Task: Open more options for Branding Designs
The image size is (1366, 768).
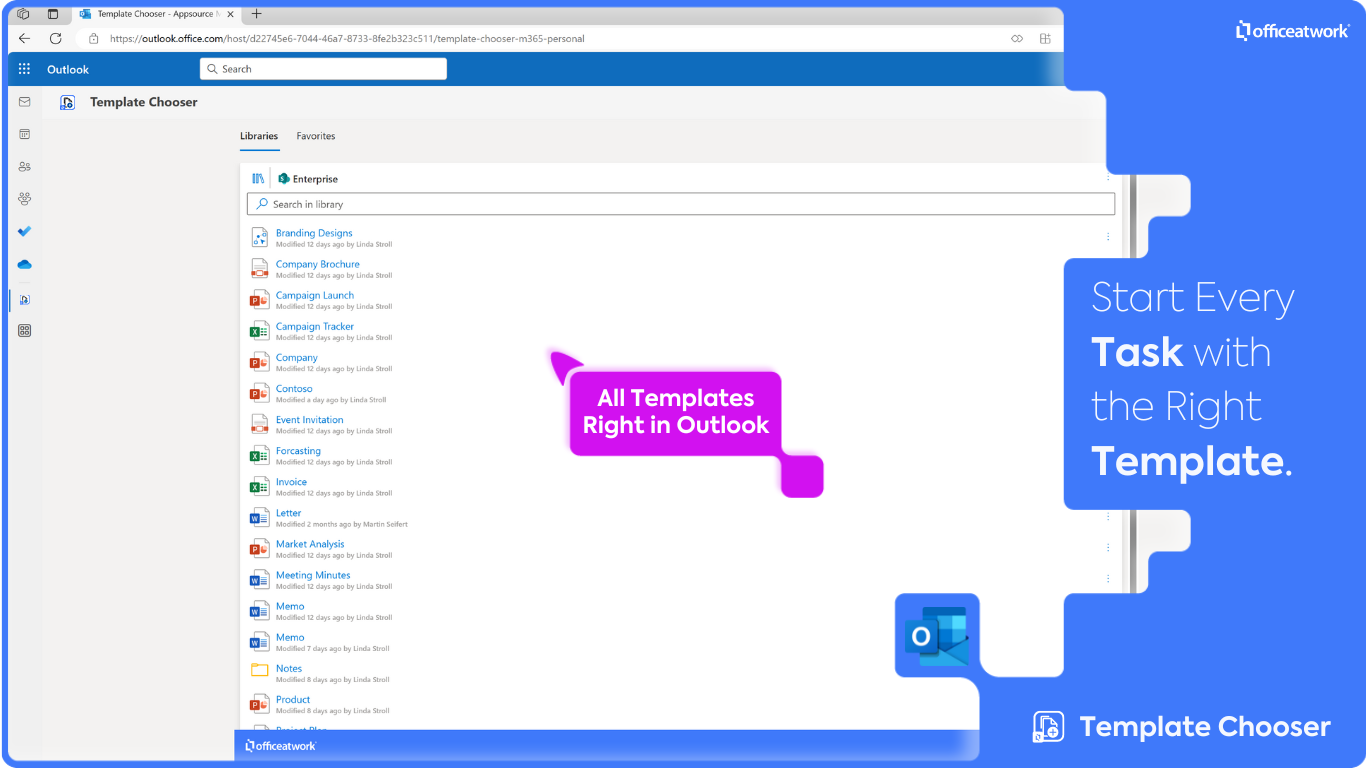Action: point(1108,237)
